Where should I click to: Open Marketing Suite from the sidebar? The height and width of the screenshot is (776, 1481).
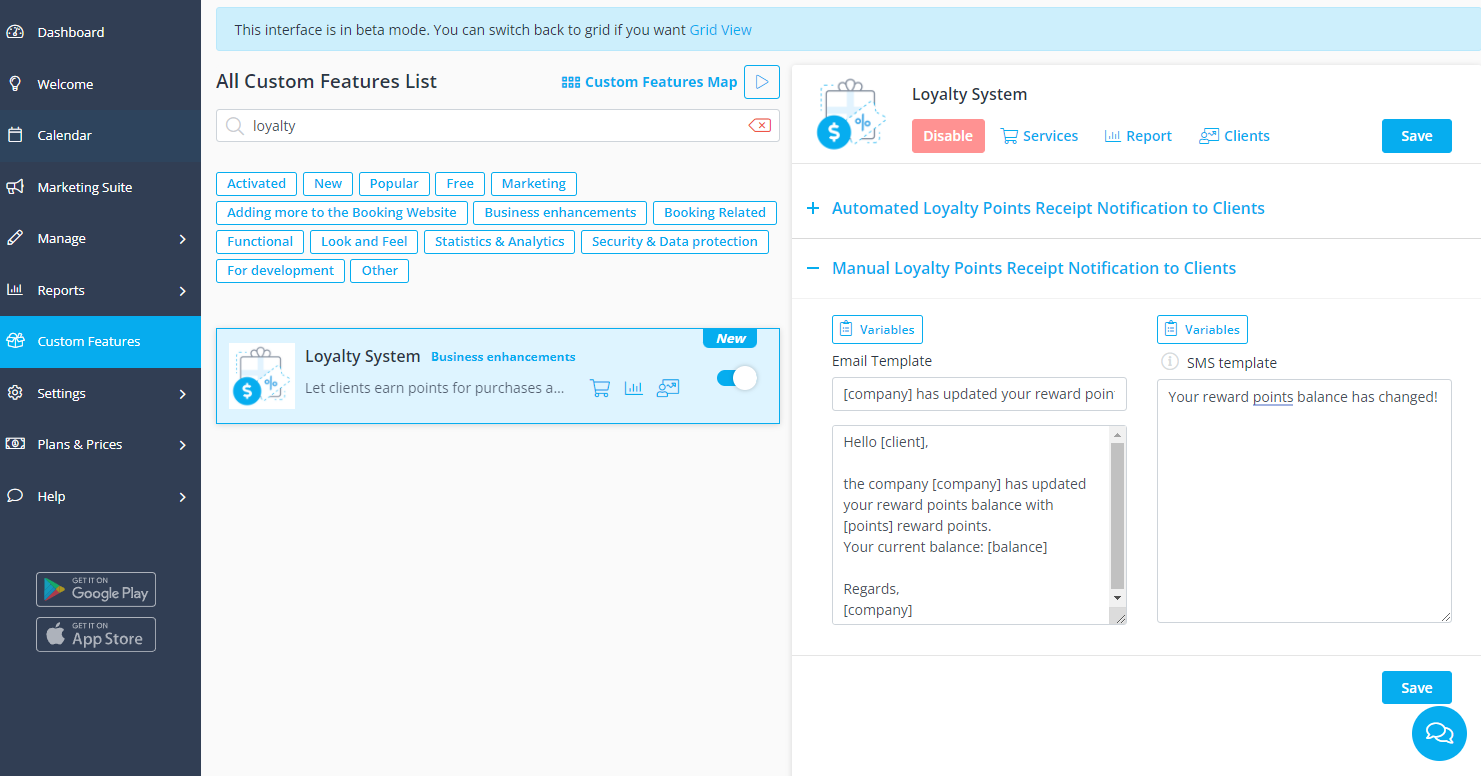pos(84,187)
